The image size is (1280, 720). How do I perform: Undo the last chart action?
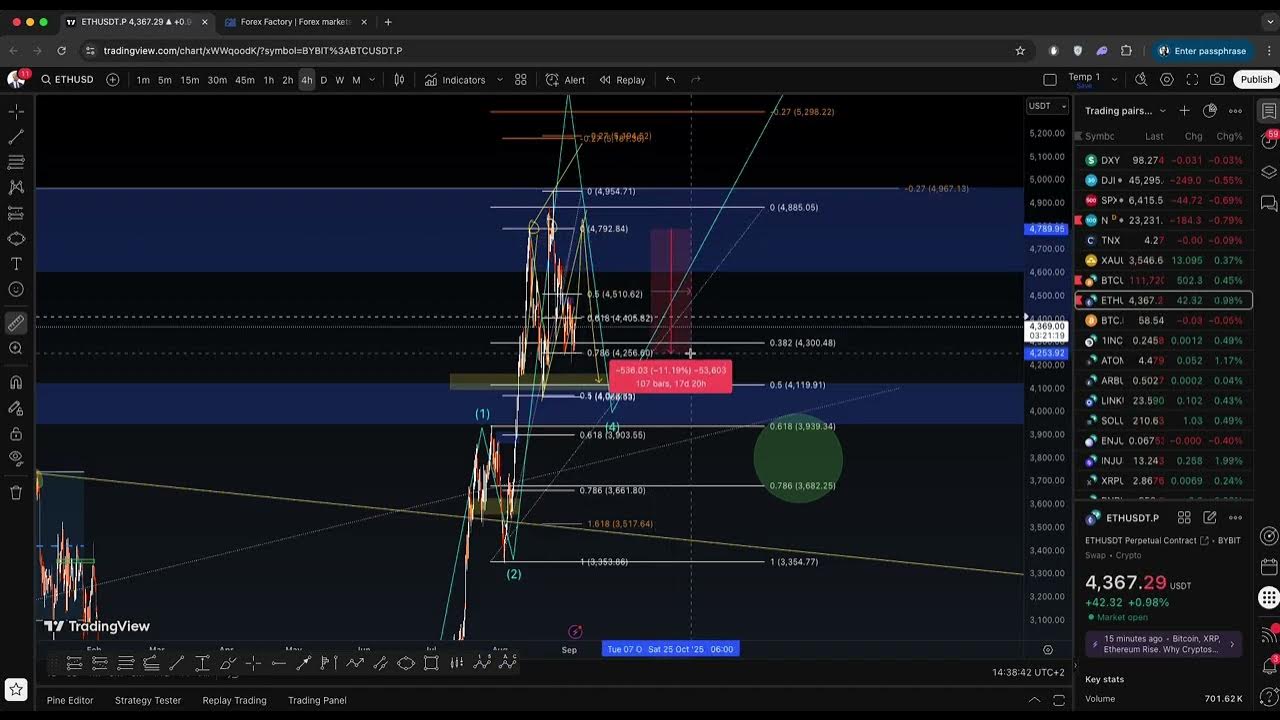pos(670,80)
